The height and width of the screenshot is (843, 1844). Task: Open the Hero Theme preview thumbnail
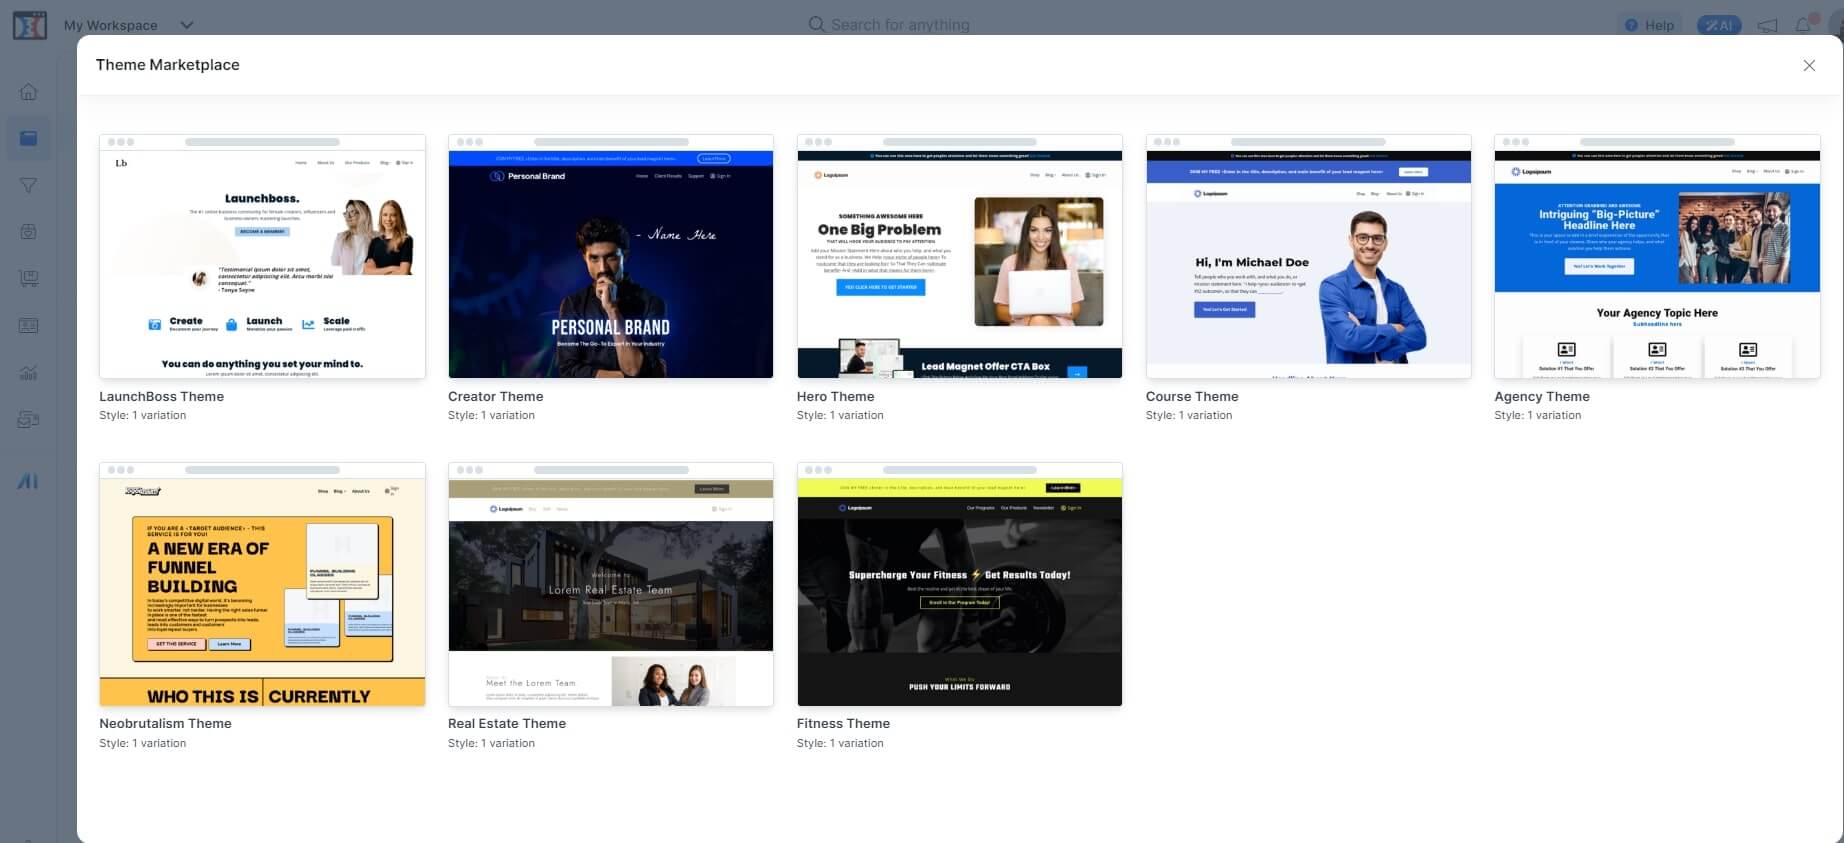click(959, 256)
